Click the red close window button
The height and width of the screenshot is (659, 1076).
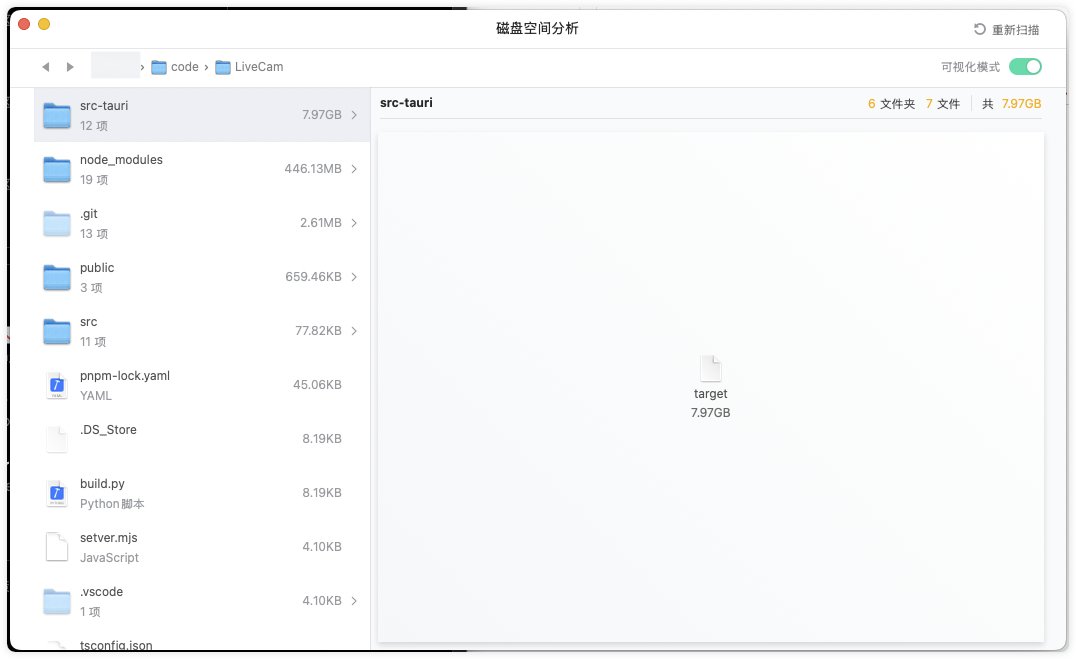point(24,24)
